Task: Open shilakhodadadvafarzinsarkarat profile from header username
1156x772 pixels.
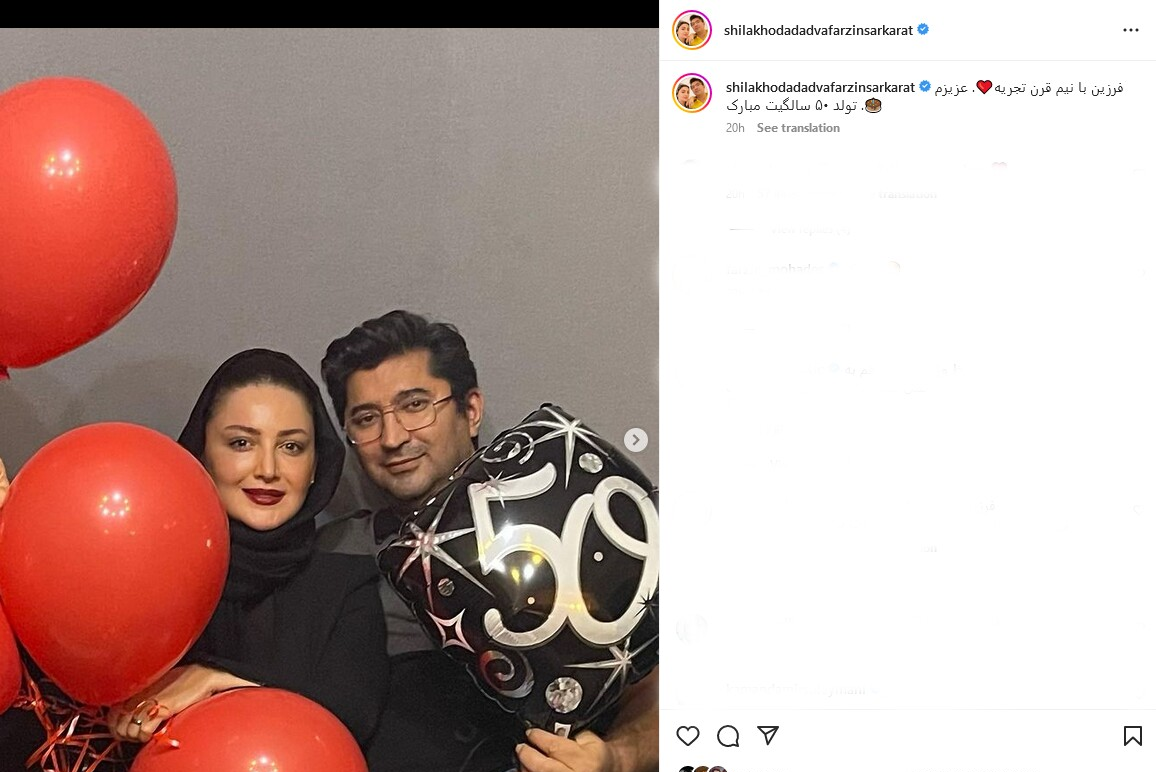Action: pyautogui.click(x=818, y=30)
